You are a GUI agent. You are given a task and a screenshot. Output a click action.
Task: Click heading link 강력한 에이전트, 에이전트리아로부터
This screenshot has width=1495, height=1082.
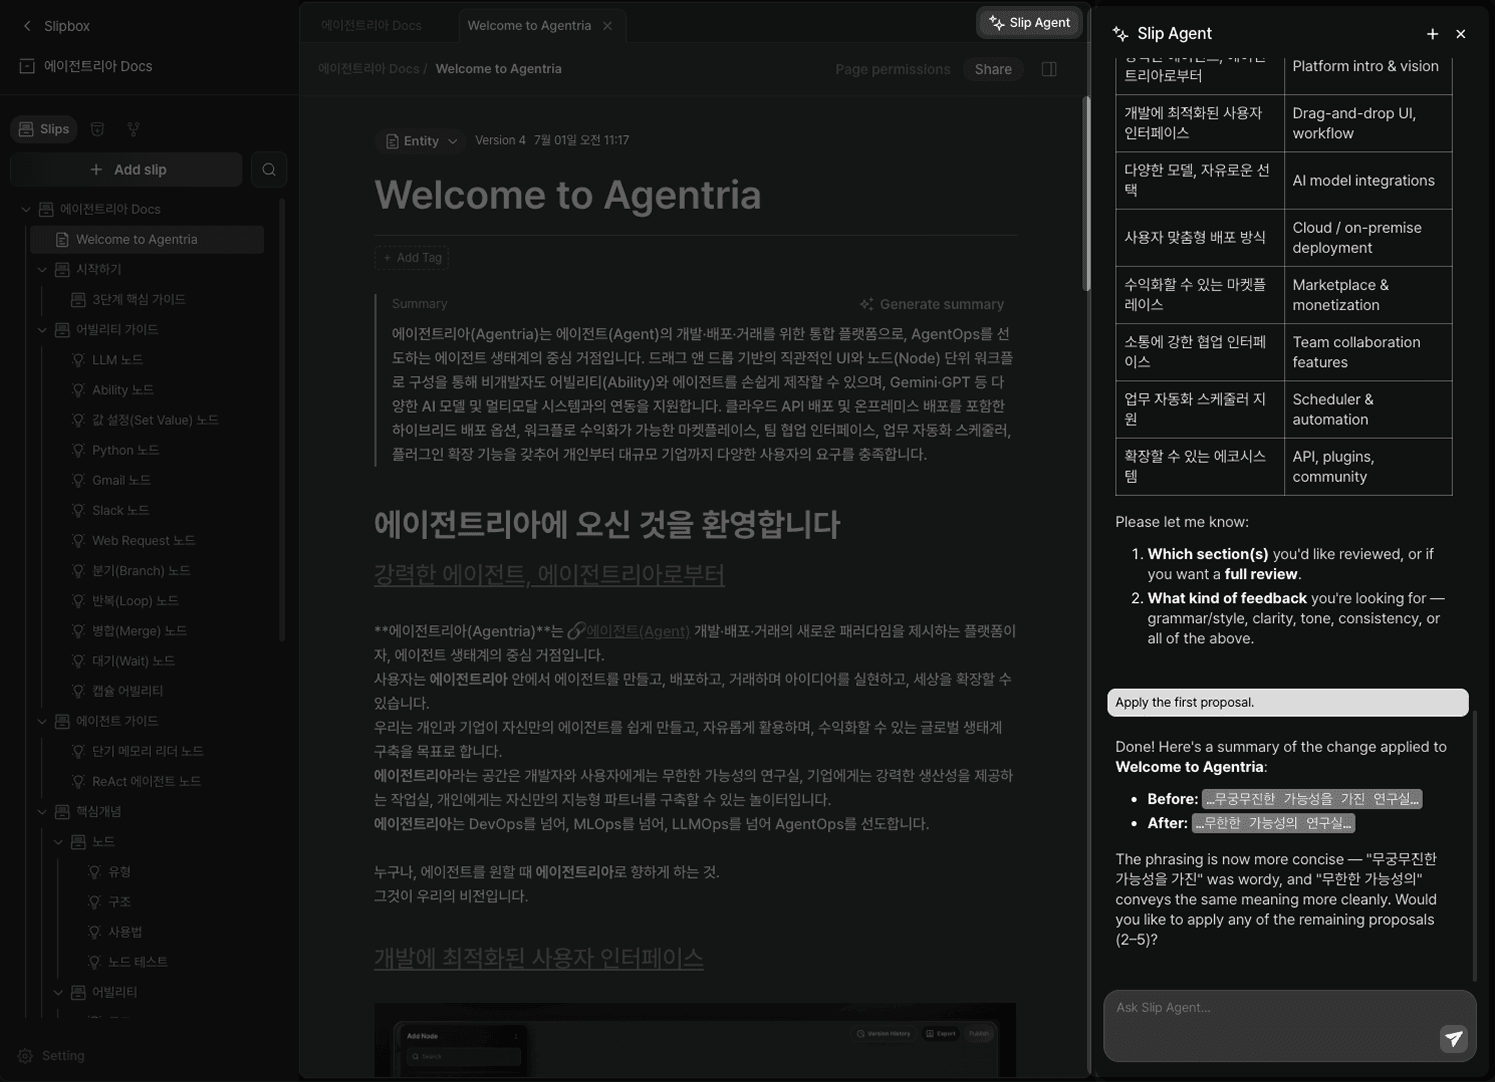click(549, 575)
